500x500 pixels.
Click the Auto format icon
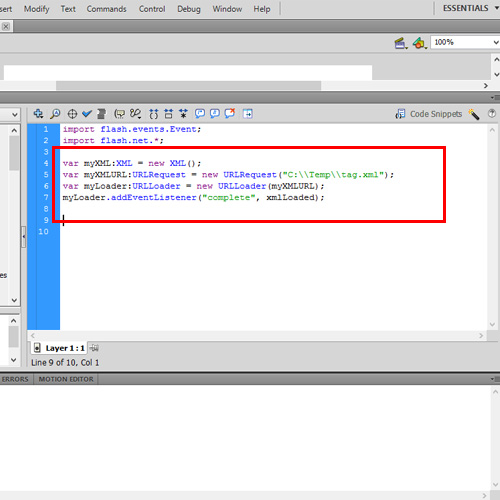point(101,114)
